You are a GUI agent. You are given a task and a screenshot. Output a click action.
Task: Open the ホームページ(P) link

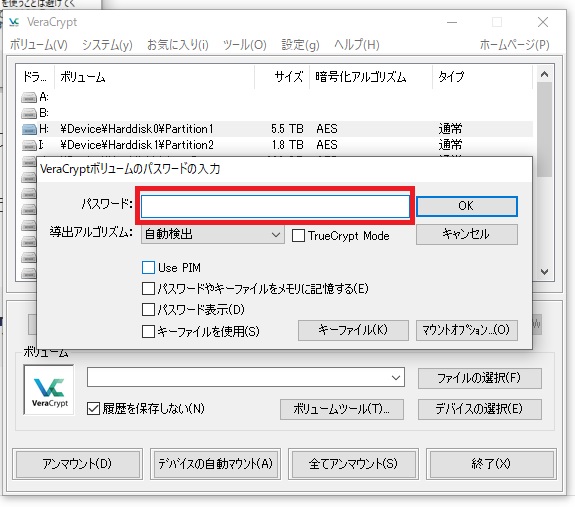click(515, 45)
